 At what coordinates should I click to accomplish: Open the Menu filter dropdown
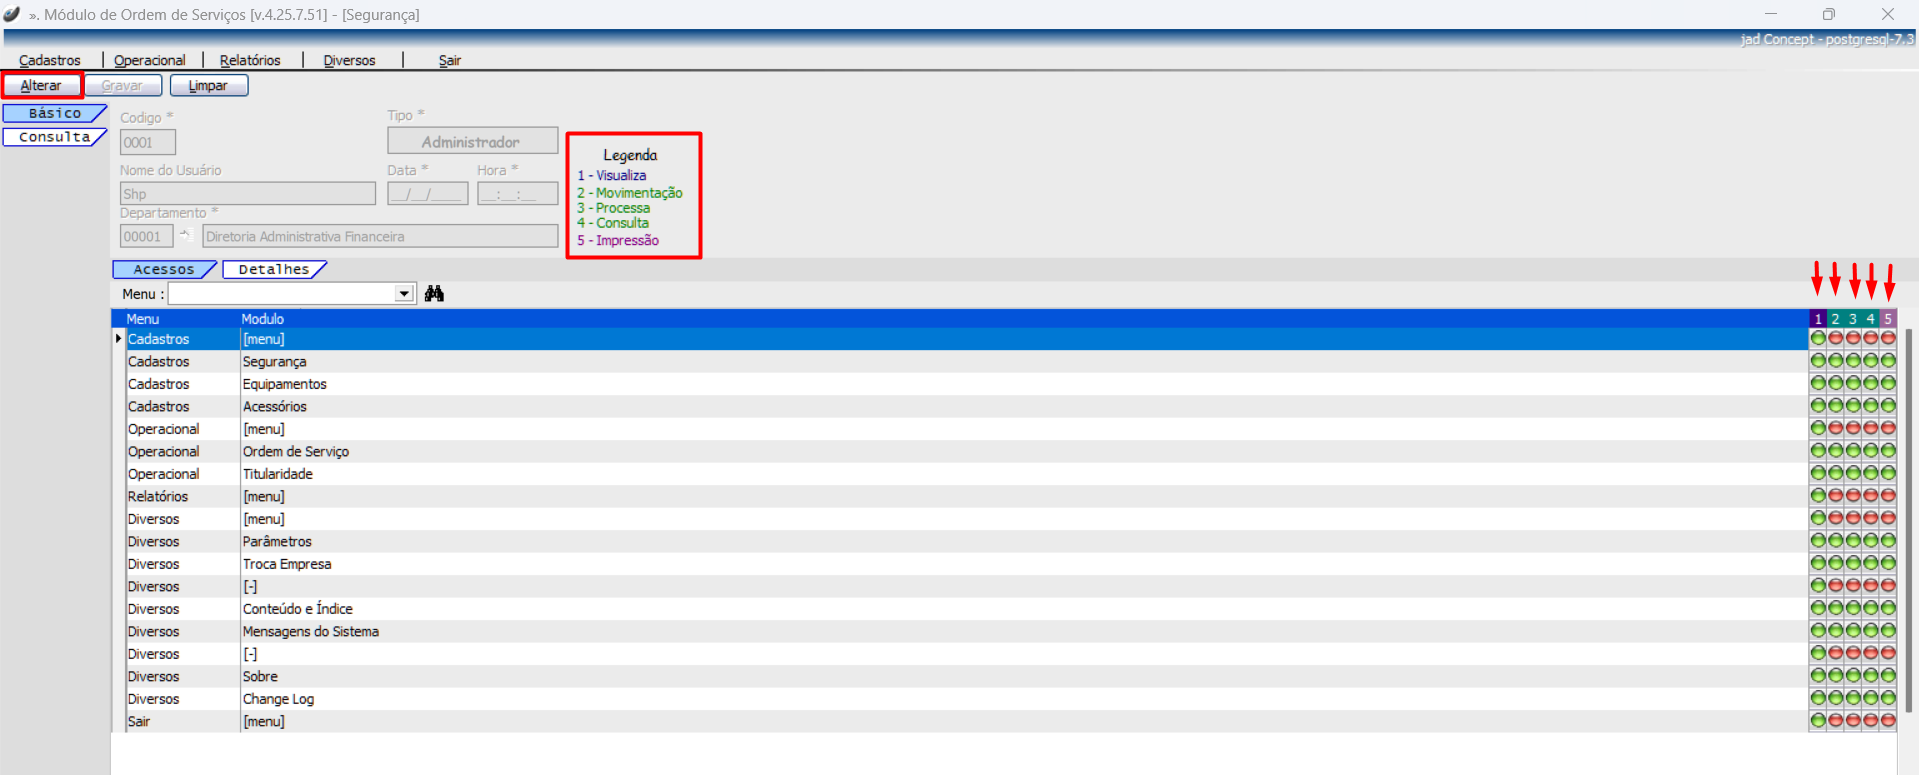point(403,294)
